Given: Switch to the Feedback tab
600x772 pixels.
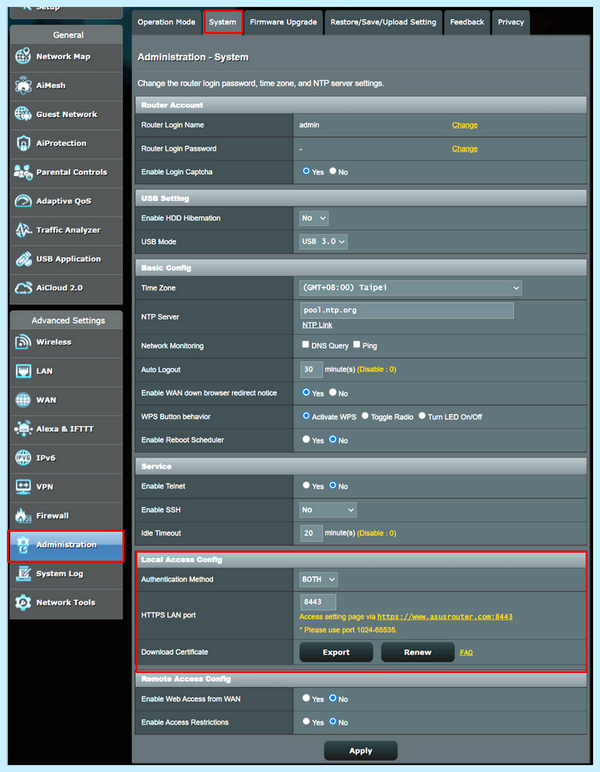Looking at the screenshot, I should [x=467, y=22].
